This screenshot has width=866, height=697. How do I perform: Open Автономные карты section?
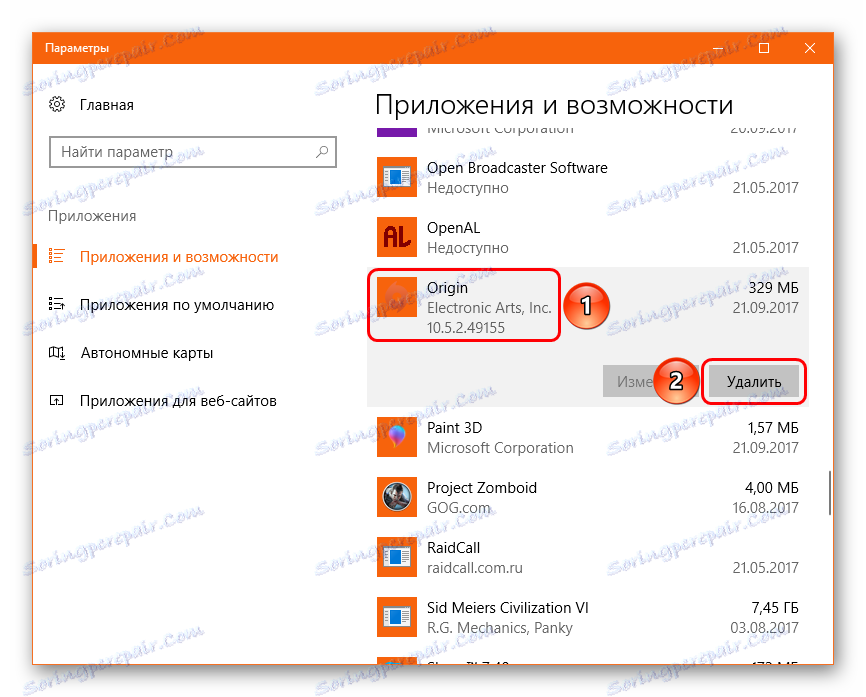(x=147, y=353)
